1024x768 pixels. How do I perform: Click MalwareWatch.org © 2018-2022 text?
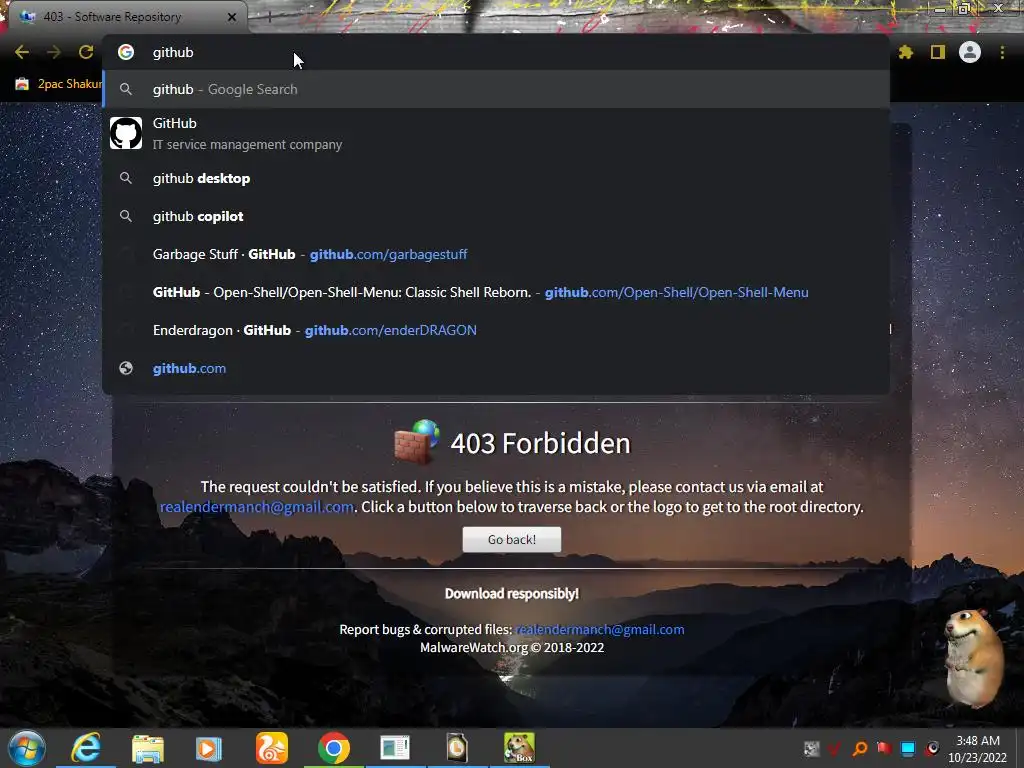(x=511, y=648)
